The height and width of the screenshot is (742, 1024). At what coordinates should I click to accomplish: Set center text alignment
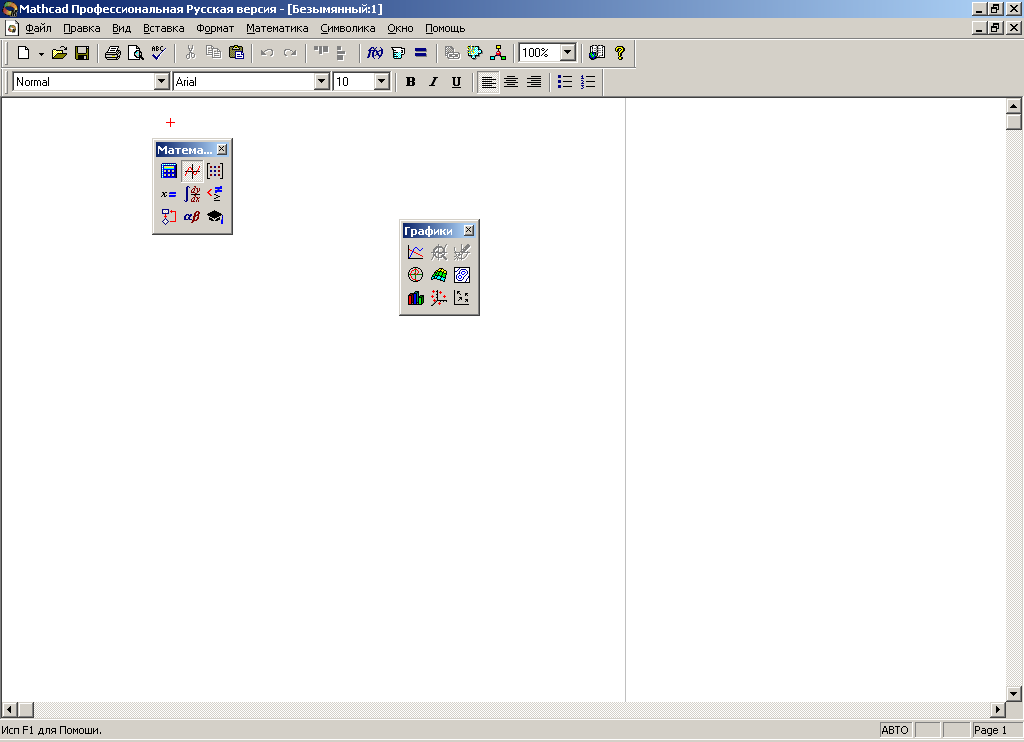point(511,82)
